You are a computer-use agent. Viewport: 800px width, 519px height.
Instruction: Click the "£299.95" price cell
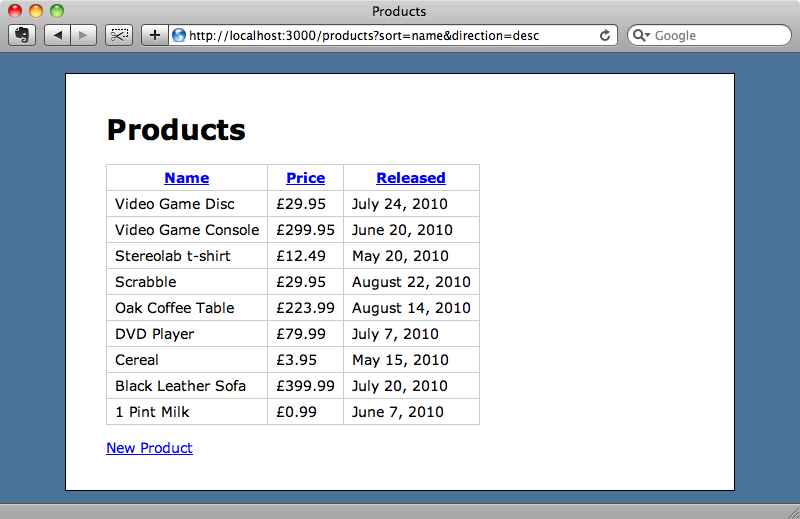point(306,230)
